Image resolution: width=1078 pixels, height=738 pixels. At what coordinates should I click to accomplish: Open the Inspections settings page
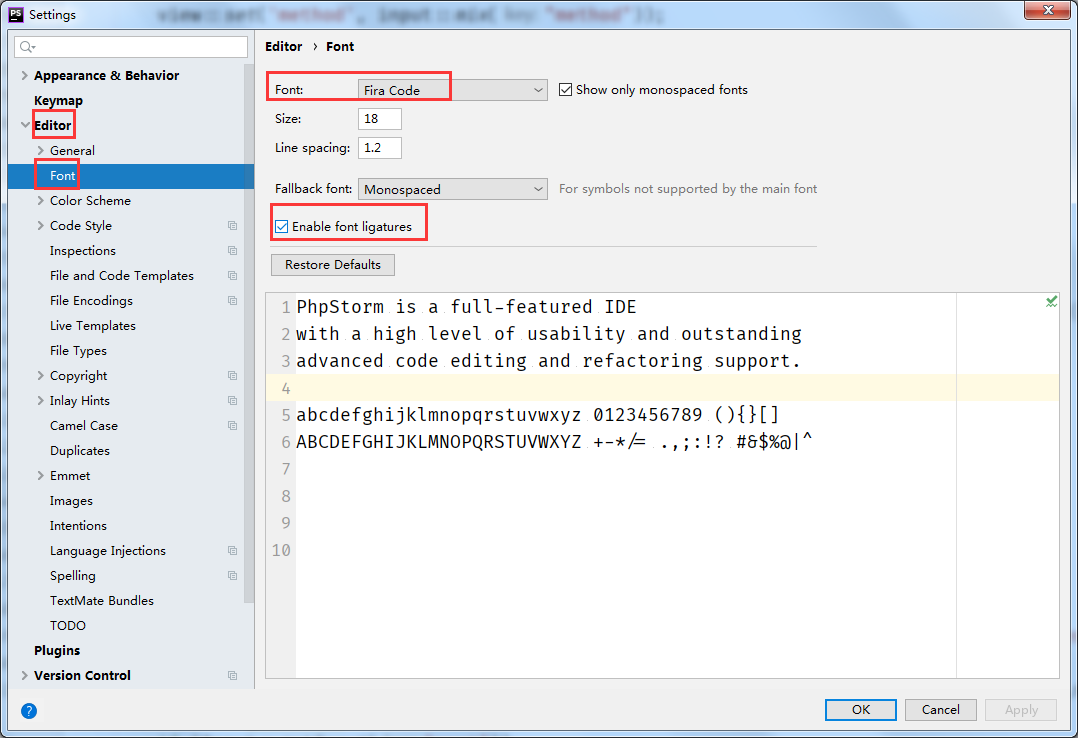click(82, 251)
